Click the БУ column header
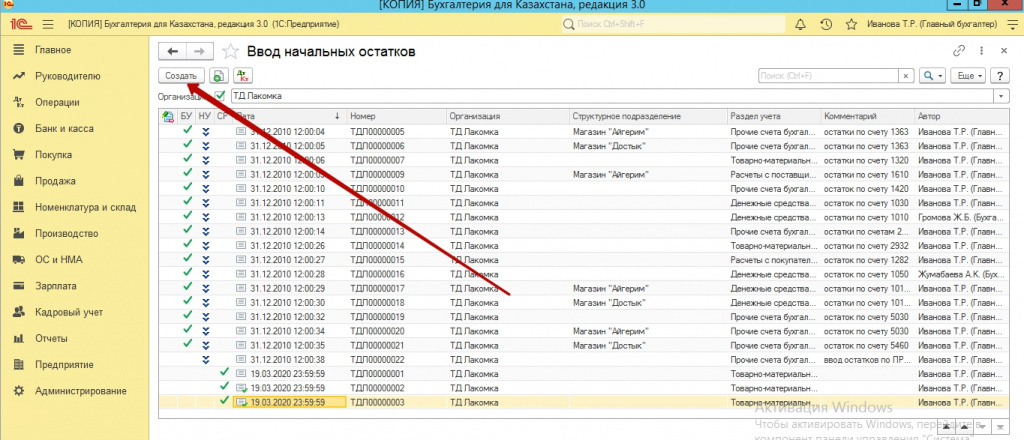 (187, 116)
